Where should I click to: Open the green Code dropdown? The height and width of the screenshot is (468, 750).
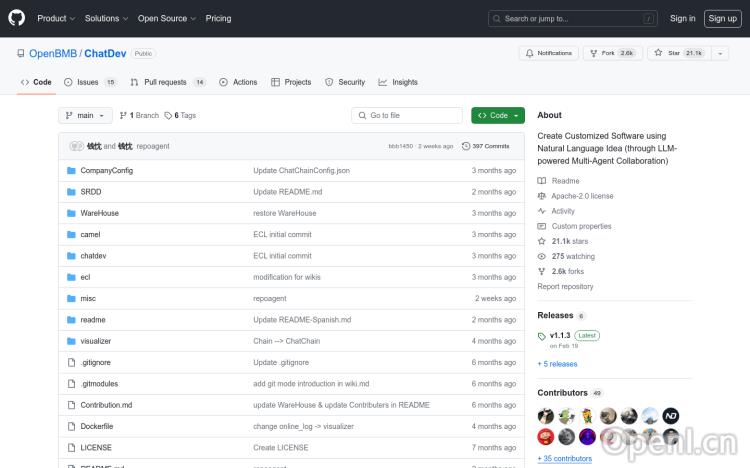[497, 116]
